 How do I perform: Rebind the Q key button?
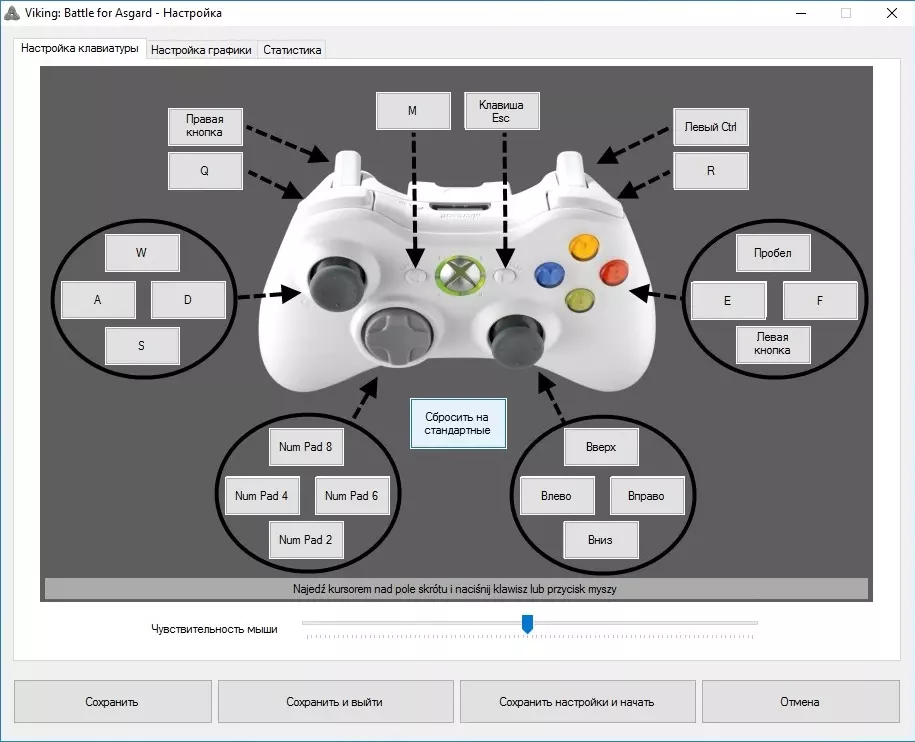click(205, 171)
